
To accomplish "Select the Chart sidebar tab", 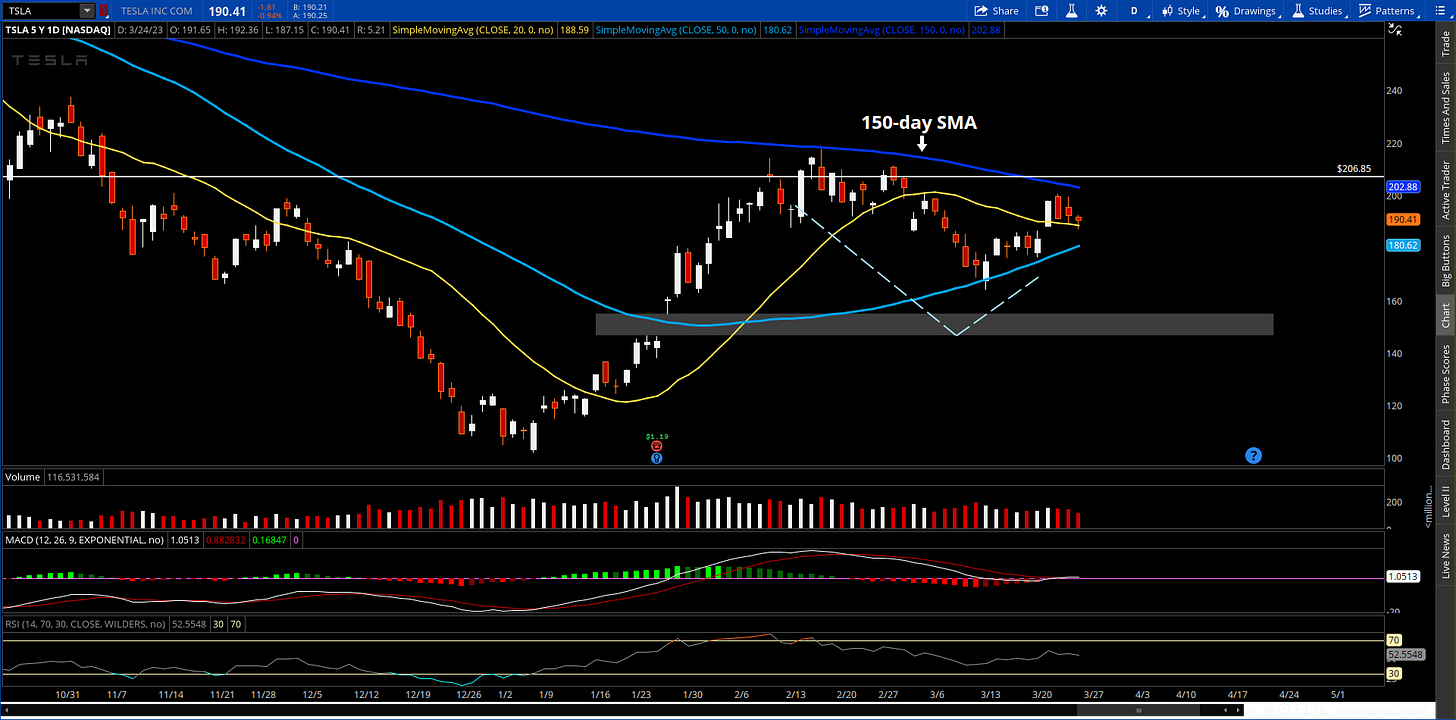I will [x=1445, y=315].
